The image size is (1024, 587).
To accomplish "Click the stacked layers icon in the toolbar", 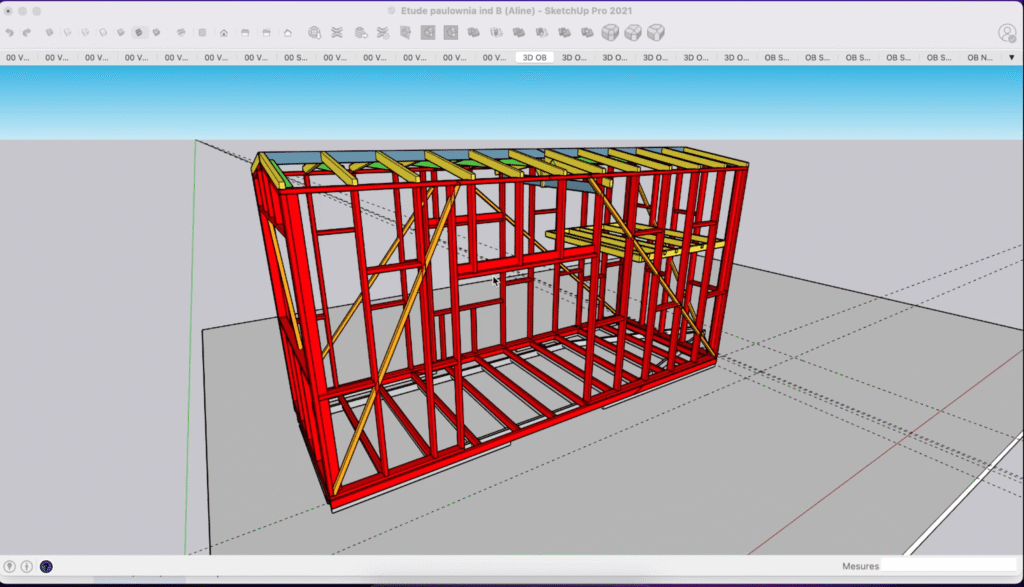I will (x=360, y=31).
